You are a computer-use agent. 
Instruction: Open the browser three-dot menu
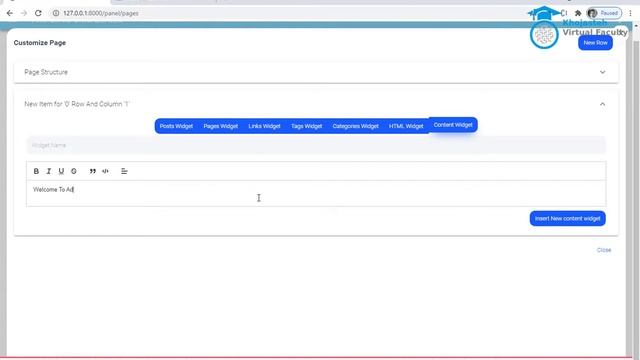[x=631, y=13]
